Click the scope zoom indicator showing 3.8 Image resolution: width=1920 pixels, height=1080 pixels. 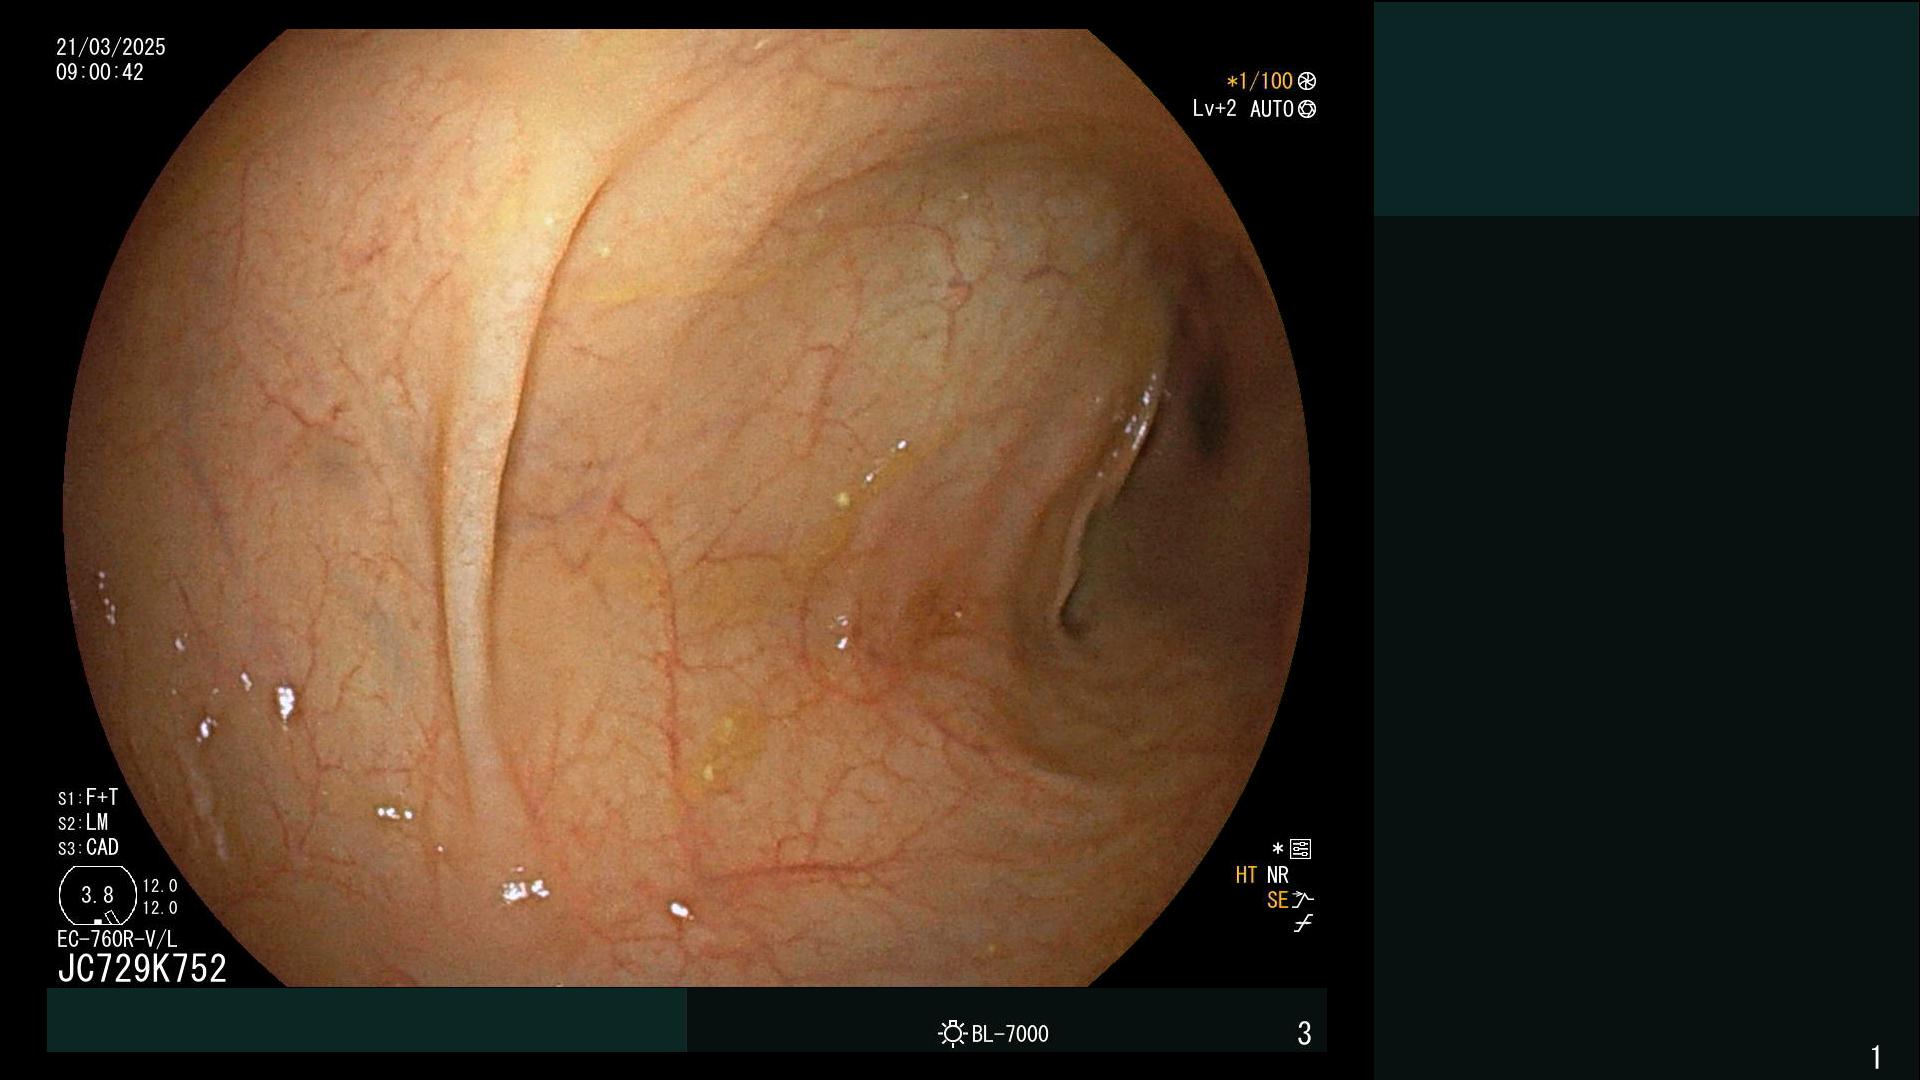(x=98, y=896)
